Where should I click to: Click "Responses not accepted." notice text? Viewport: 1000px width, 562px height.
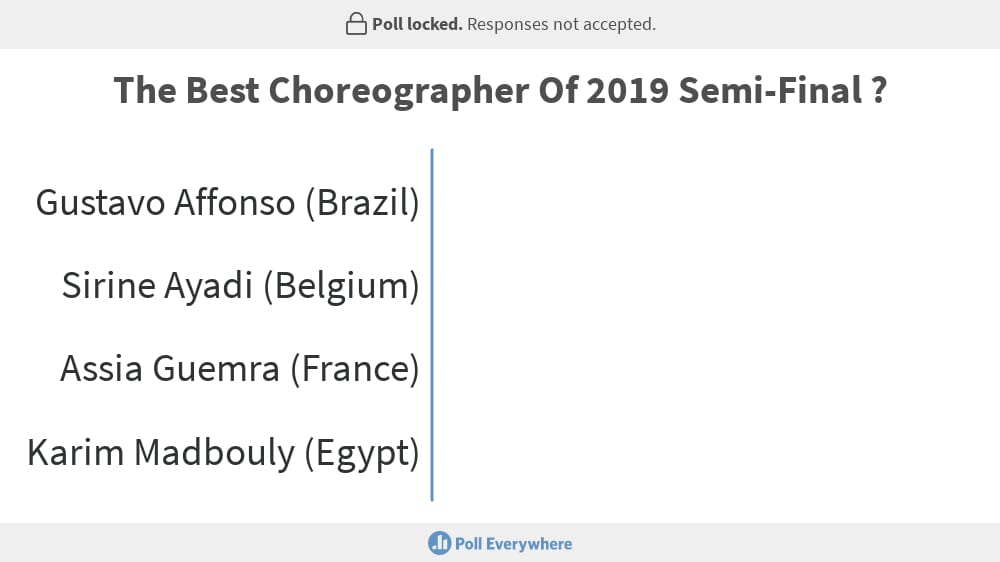click(561, 24)
